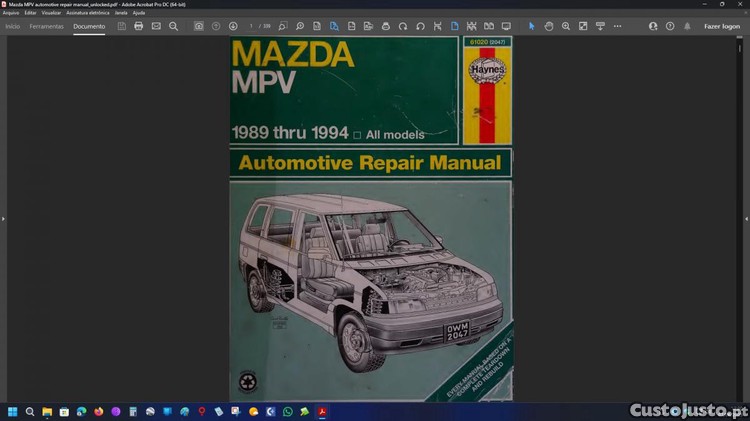Select the Hand pan tool

549,26
